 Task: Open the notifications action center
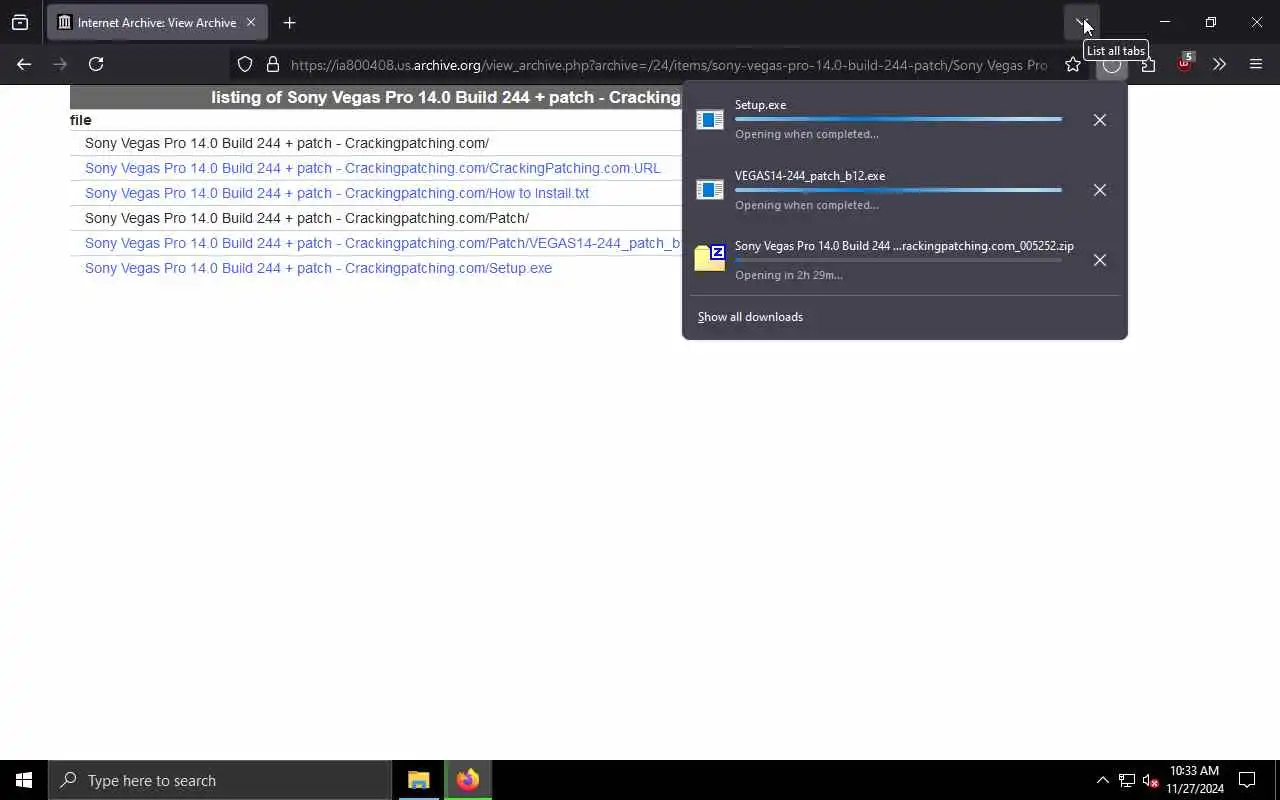(x=1247, y=780)
